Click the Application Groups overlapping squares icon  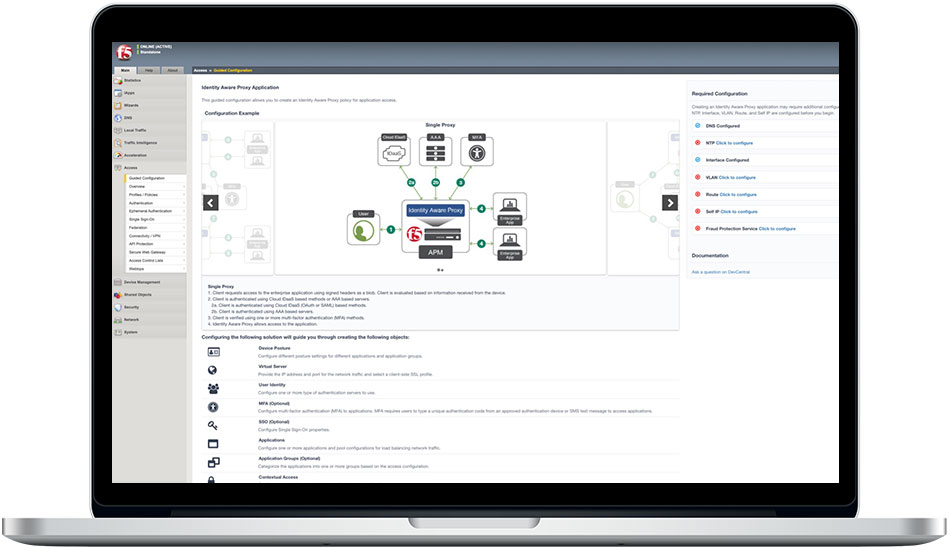tap(213, 463)
